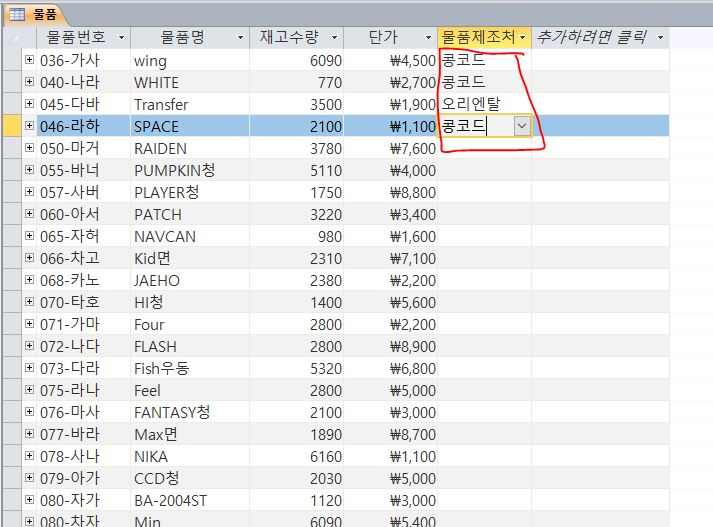This screenshot has height=527, width=713.
Task: Expand the 040-나라 record plus sign
Action: [x=30, y=82]
